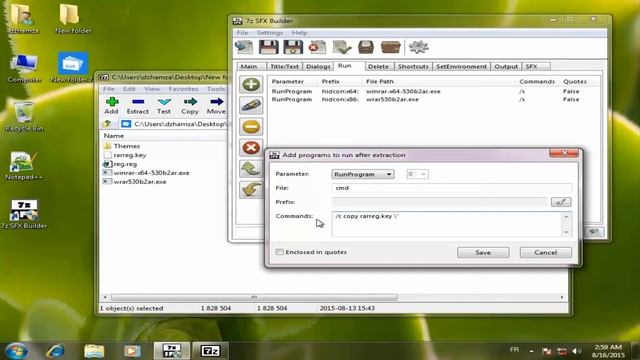Screen dimensions: 640x360
Task: Click the Test button in 7-Zip file manager
Action: click(x=164, y=106)
